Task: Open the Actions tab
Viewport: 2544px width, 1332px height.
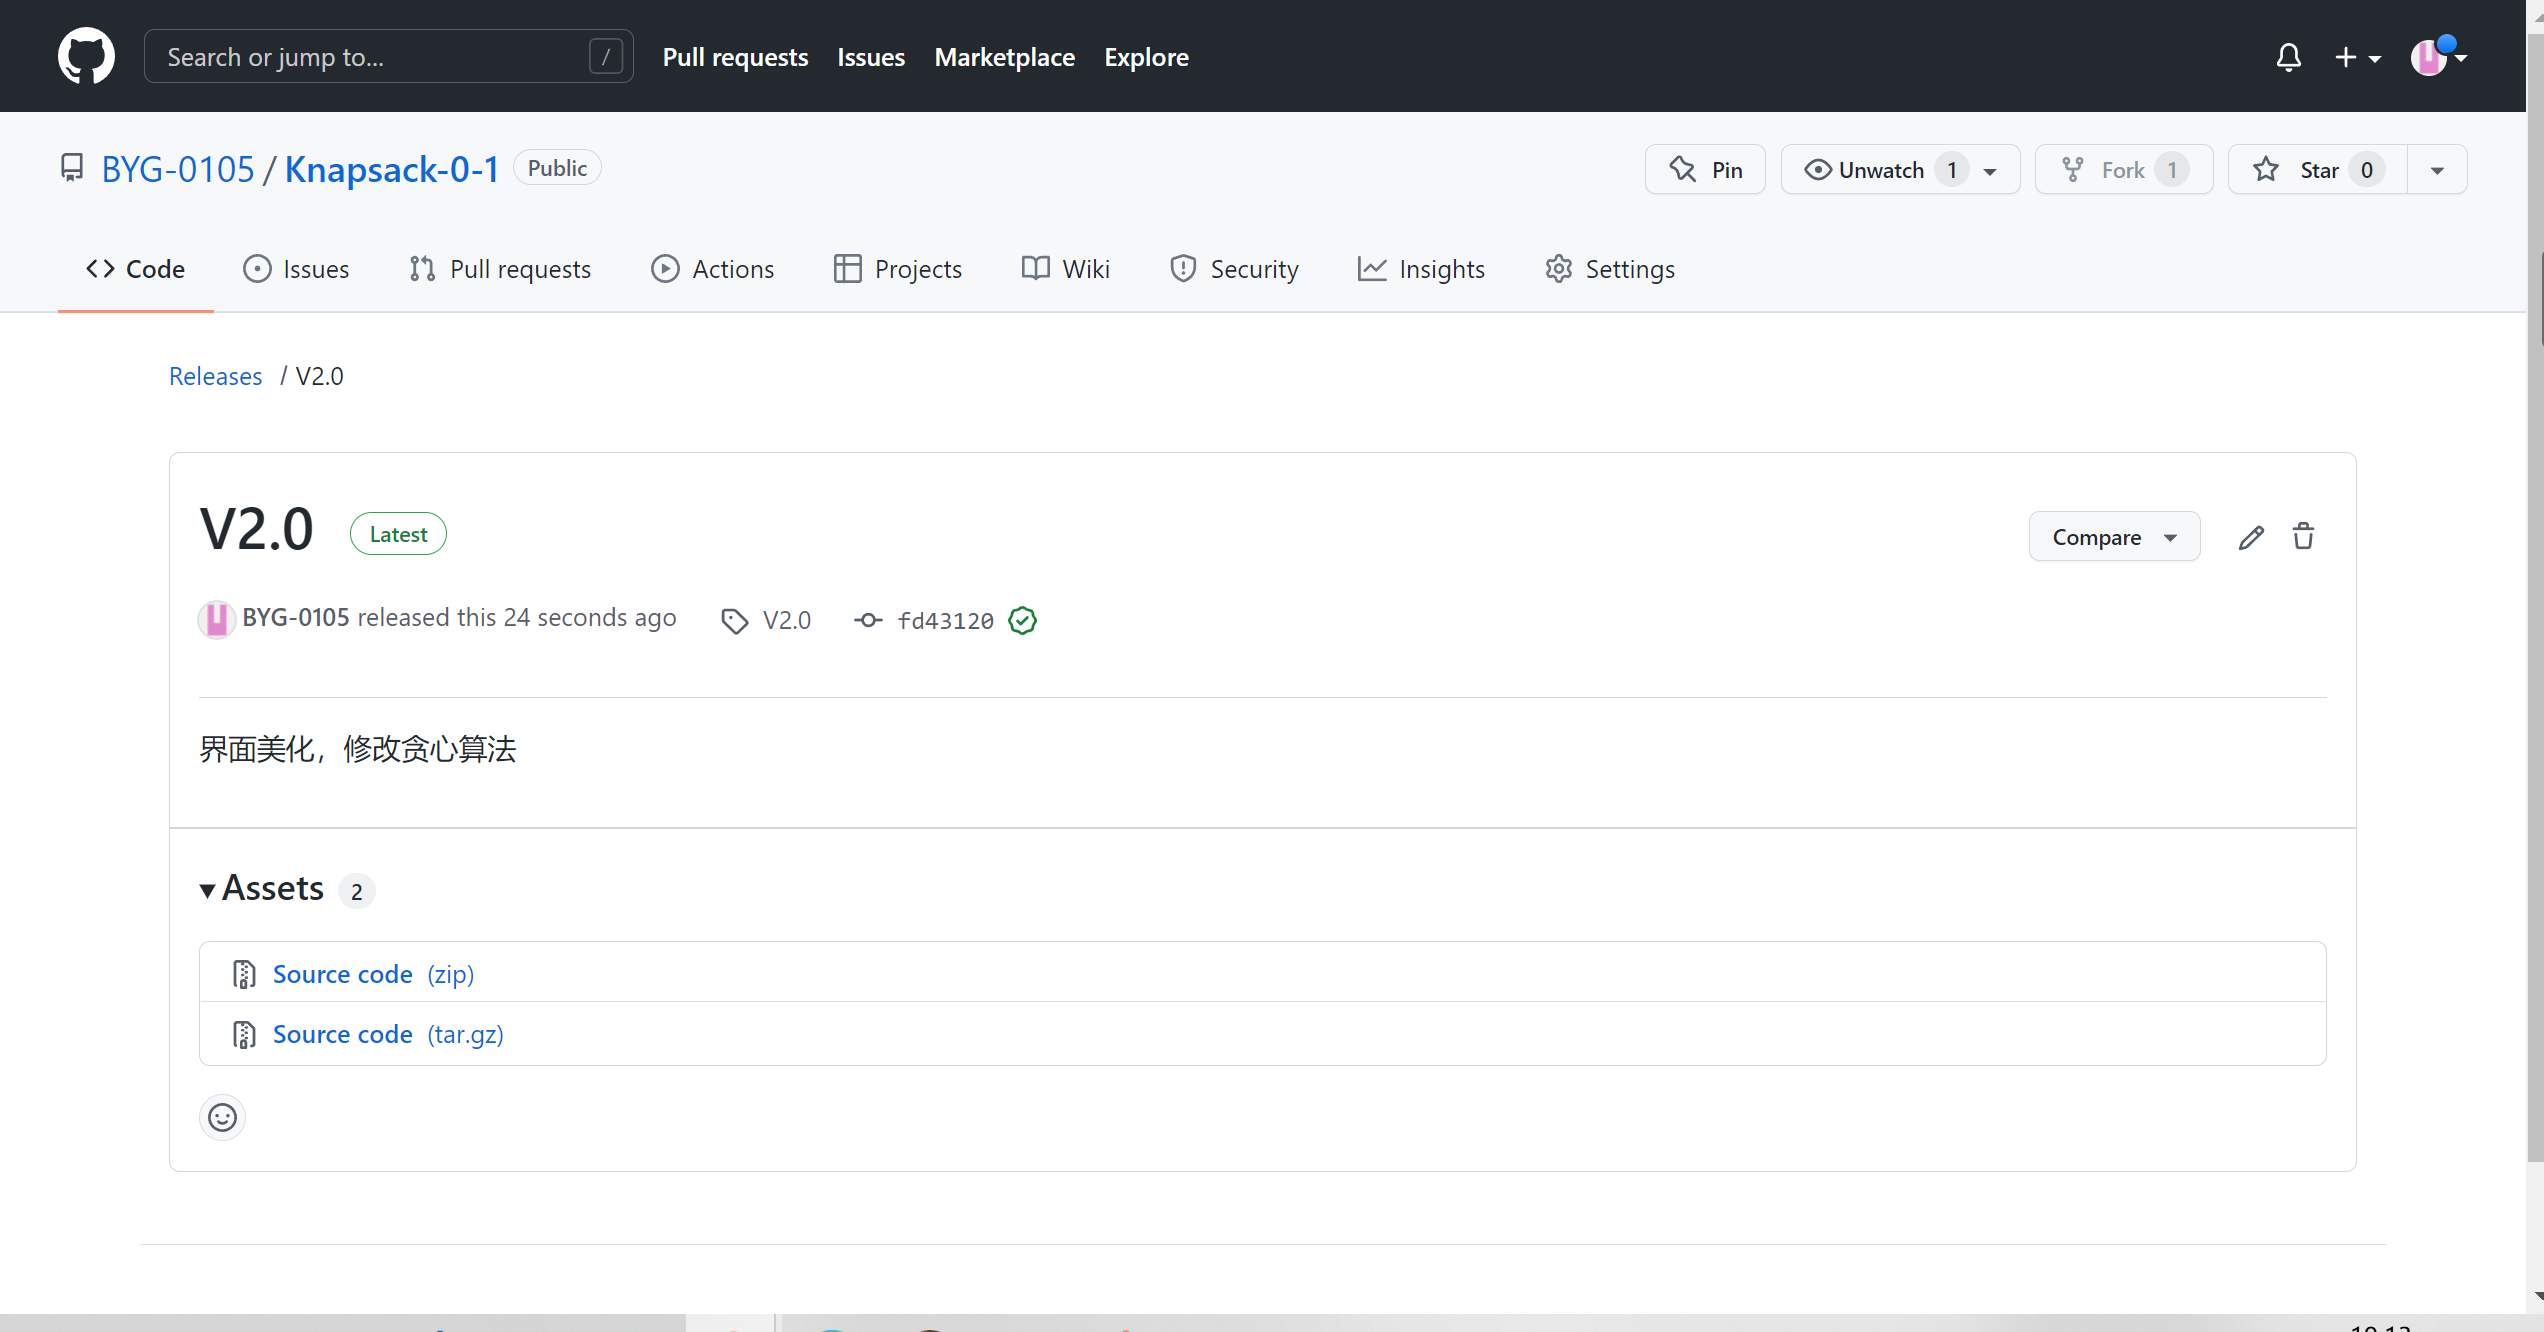Action: pos(712,269)
